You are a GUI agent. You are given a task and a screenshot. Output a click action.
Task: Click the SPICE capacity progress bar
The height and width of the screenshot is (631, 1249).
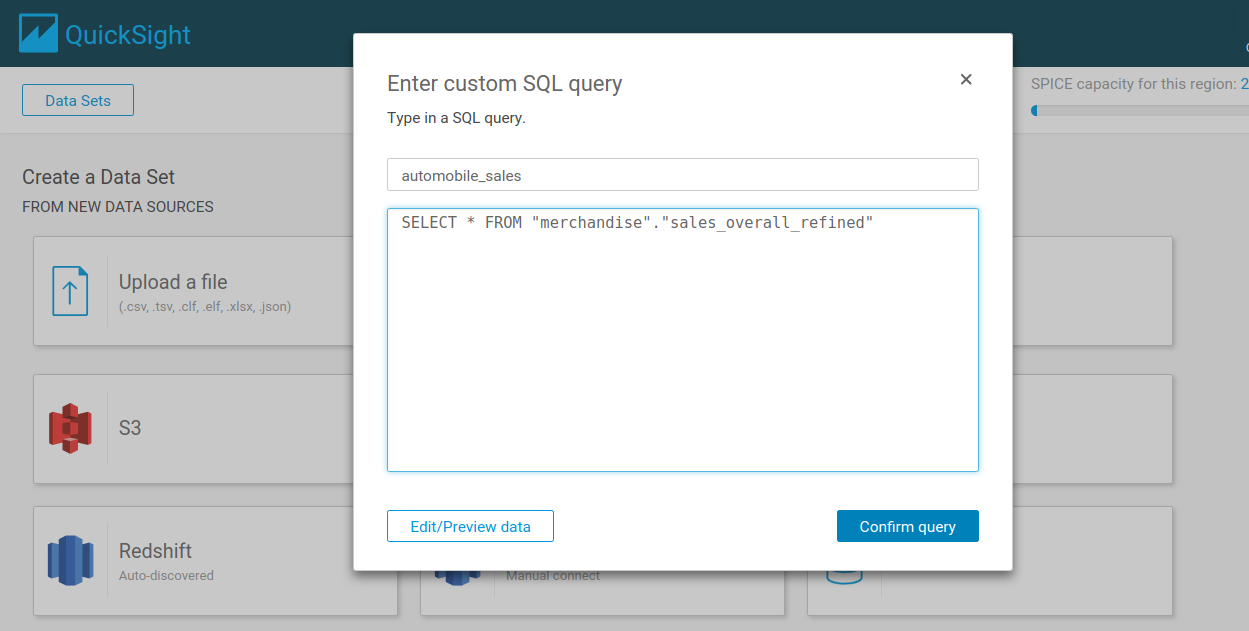1140,111
